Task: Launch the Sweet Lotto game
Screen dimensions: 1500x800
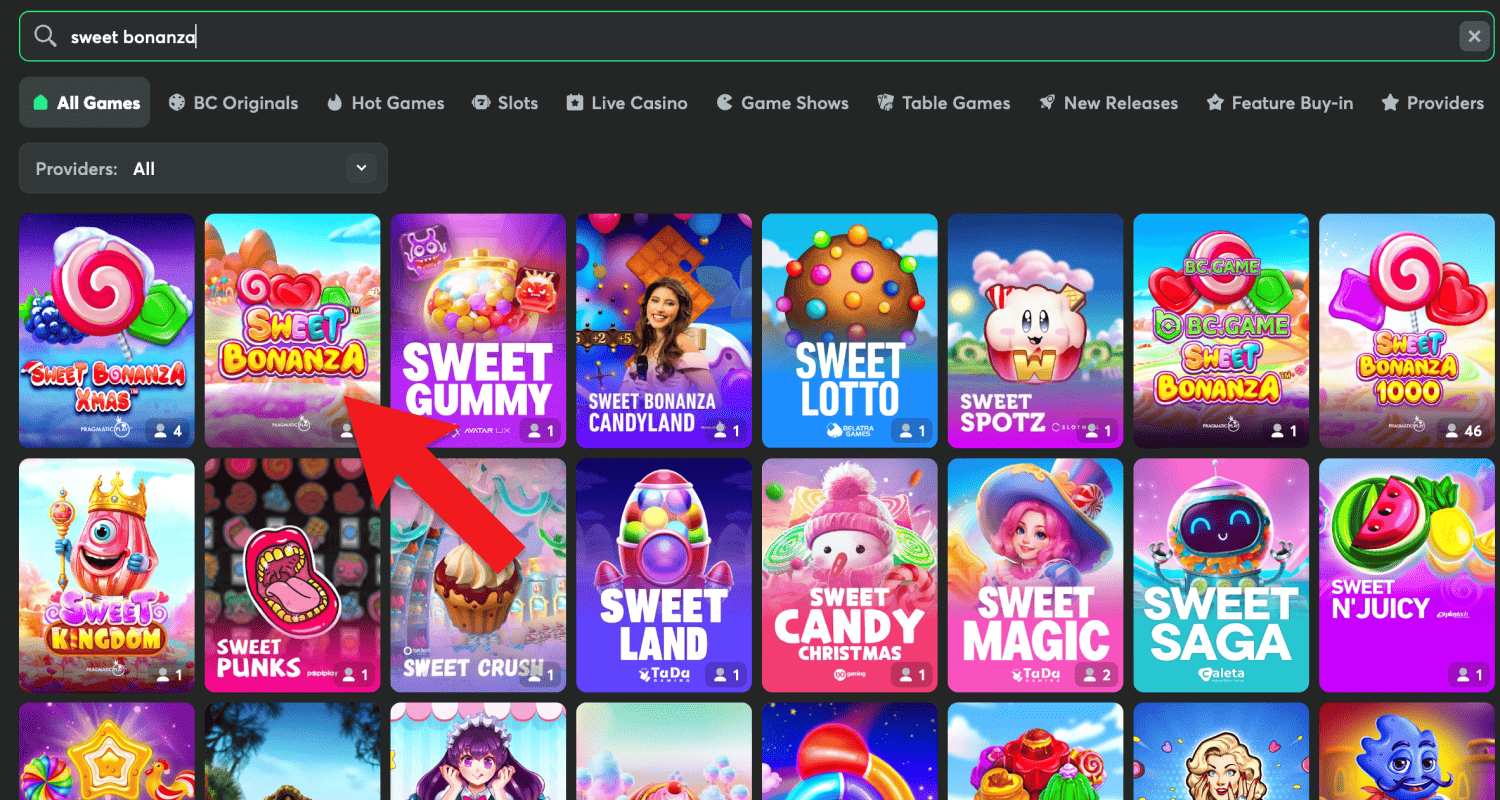Action: 850,330
